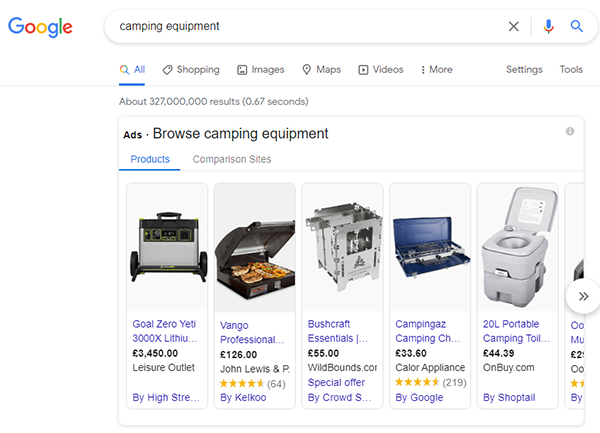Switch to Images results tab
This screenshot has height=433, width=600.
point(261,70)
